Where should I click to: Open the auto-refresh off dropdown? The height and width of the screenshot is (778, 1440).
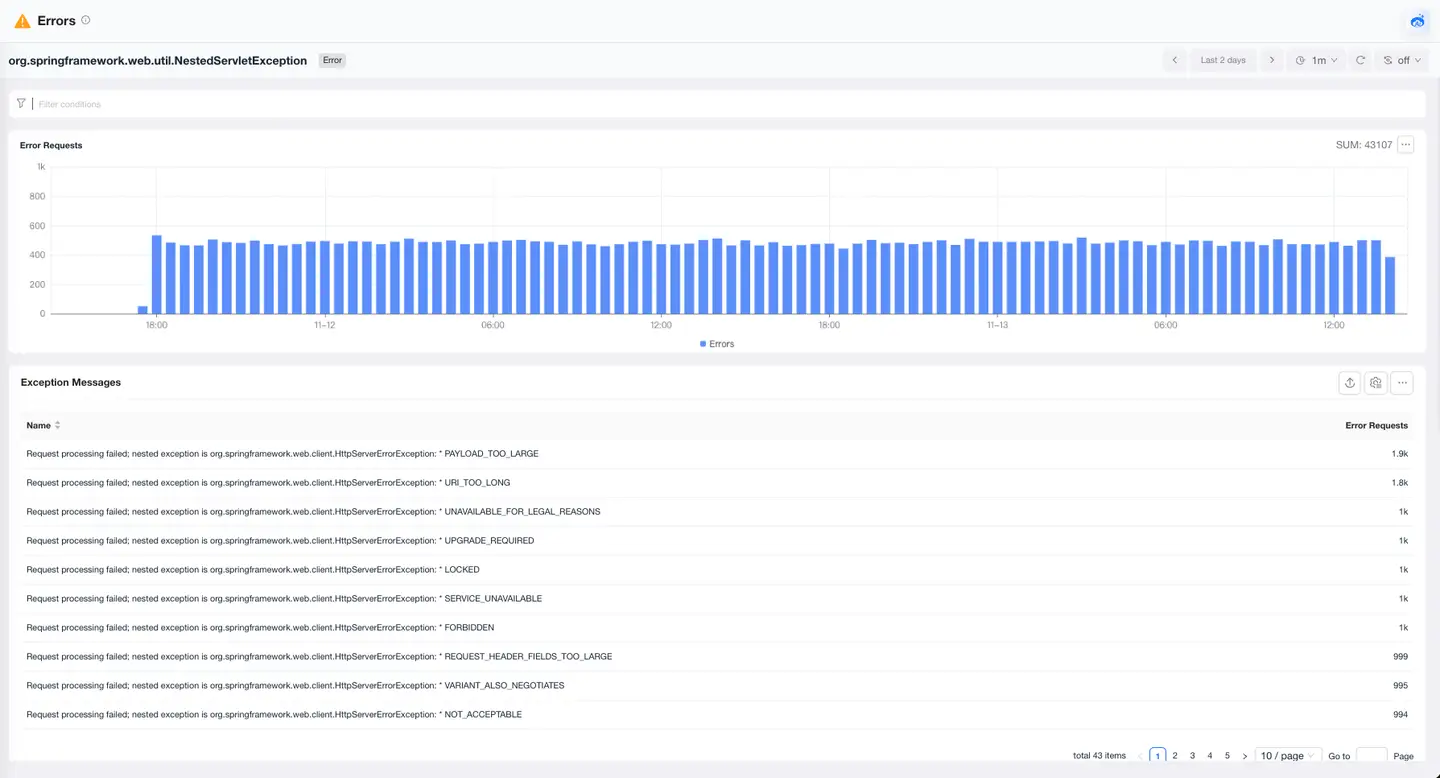point(1401,60)
